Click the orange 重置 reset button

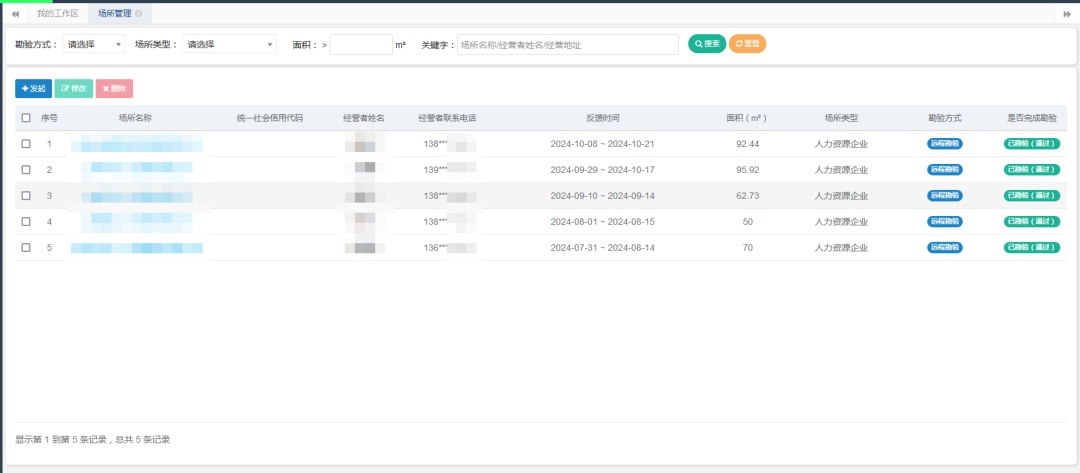(747, 44)
